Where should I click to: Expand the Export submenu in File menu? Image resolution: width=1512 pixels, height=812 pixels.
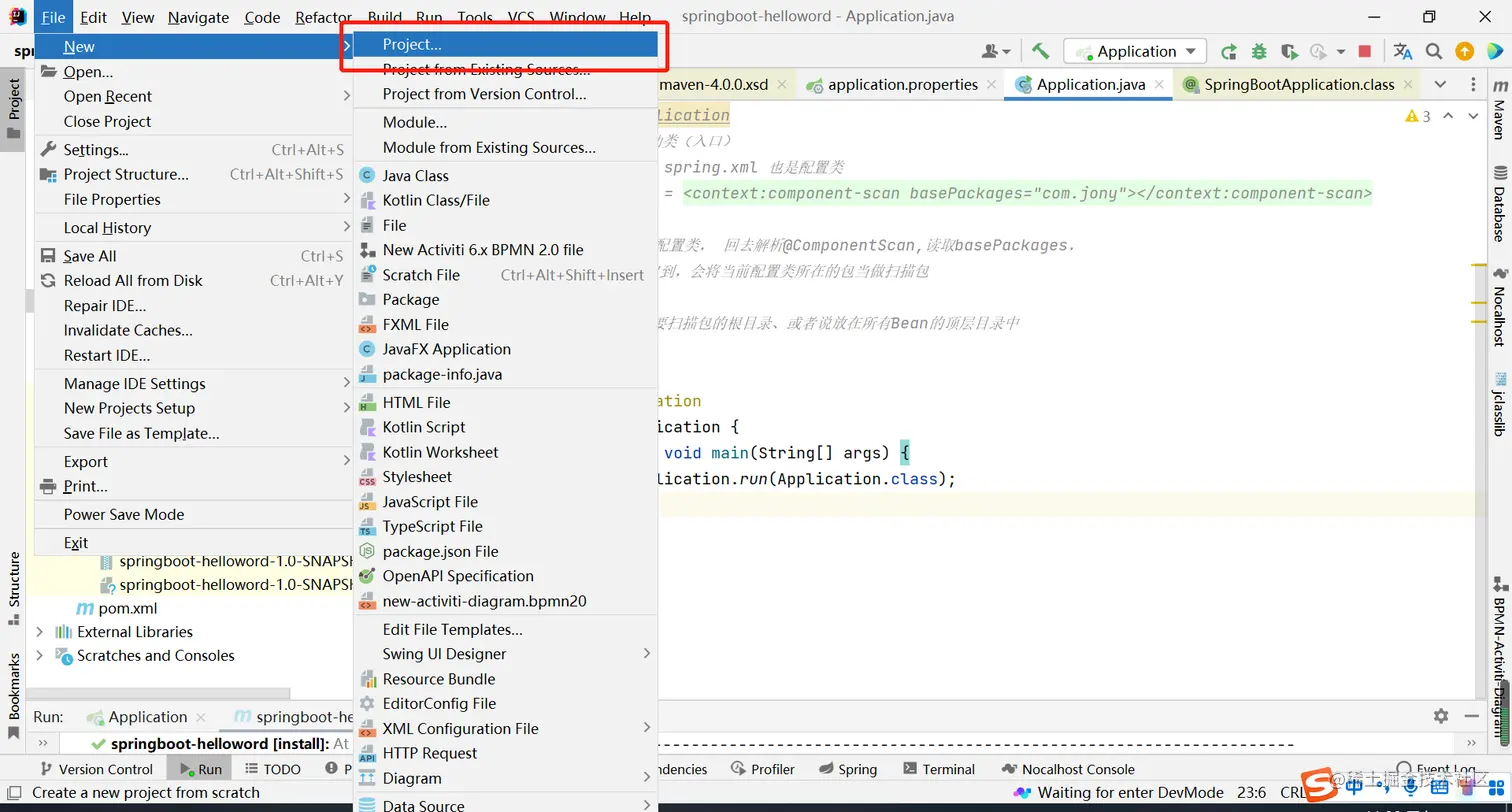coord(193,462)
